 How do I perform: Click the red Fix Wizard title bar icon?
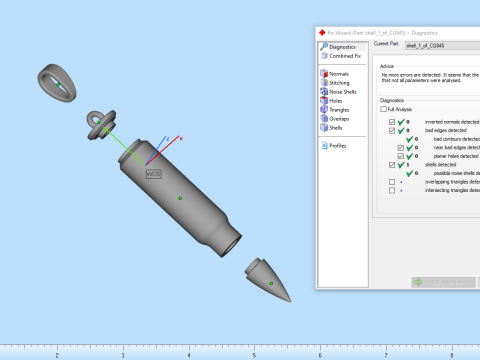click(x=322, y=33)
